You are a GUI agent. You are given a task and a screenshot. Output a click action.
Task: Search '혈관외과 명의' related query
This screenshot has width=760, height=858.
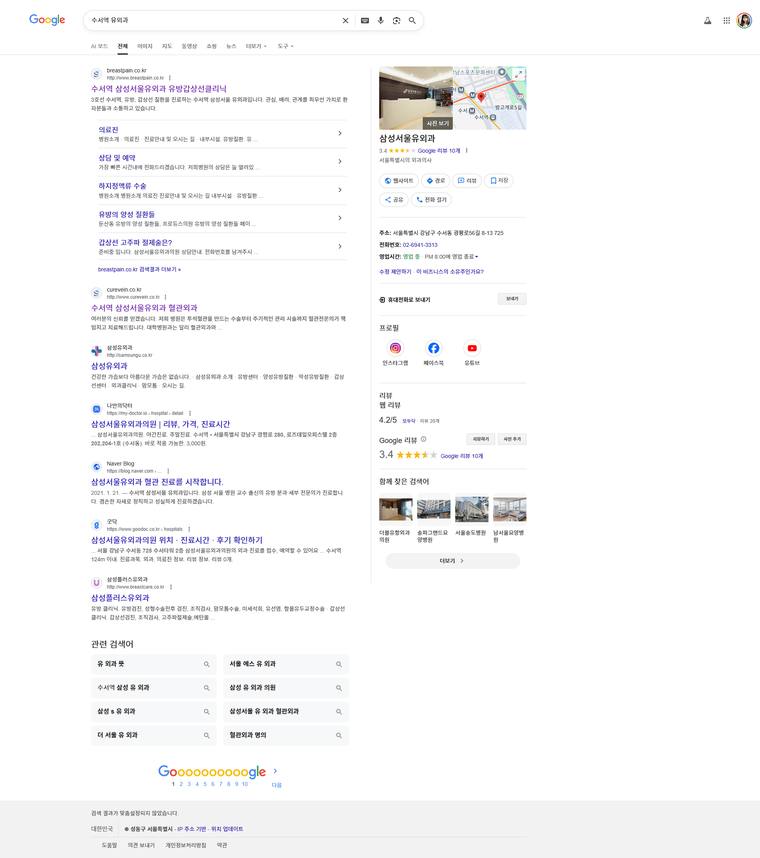click(286, 735)
